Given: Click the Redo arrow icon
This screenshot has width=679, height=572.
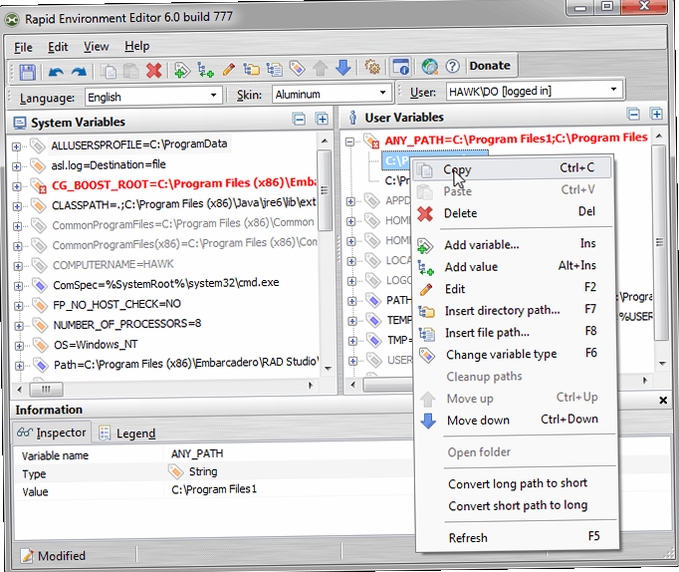Looking at the screenshot, I should coord(79,72).
